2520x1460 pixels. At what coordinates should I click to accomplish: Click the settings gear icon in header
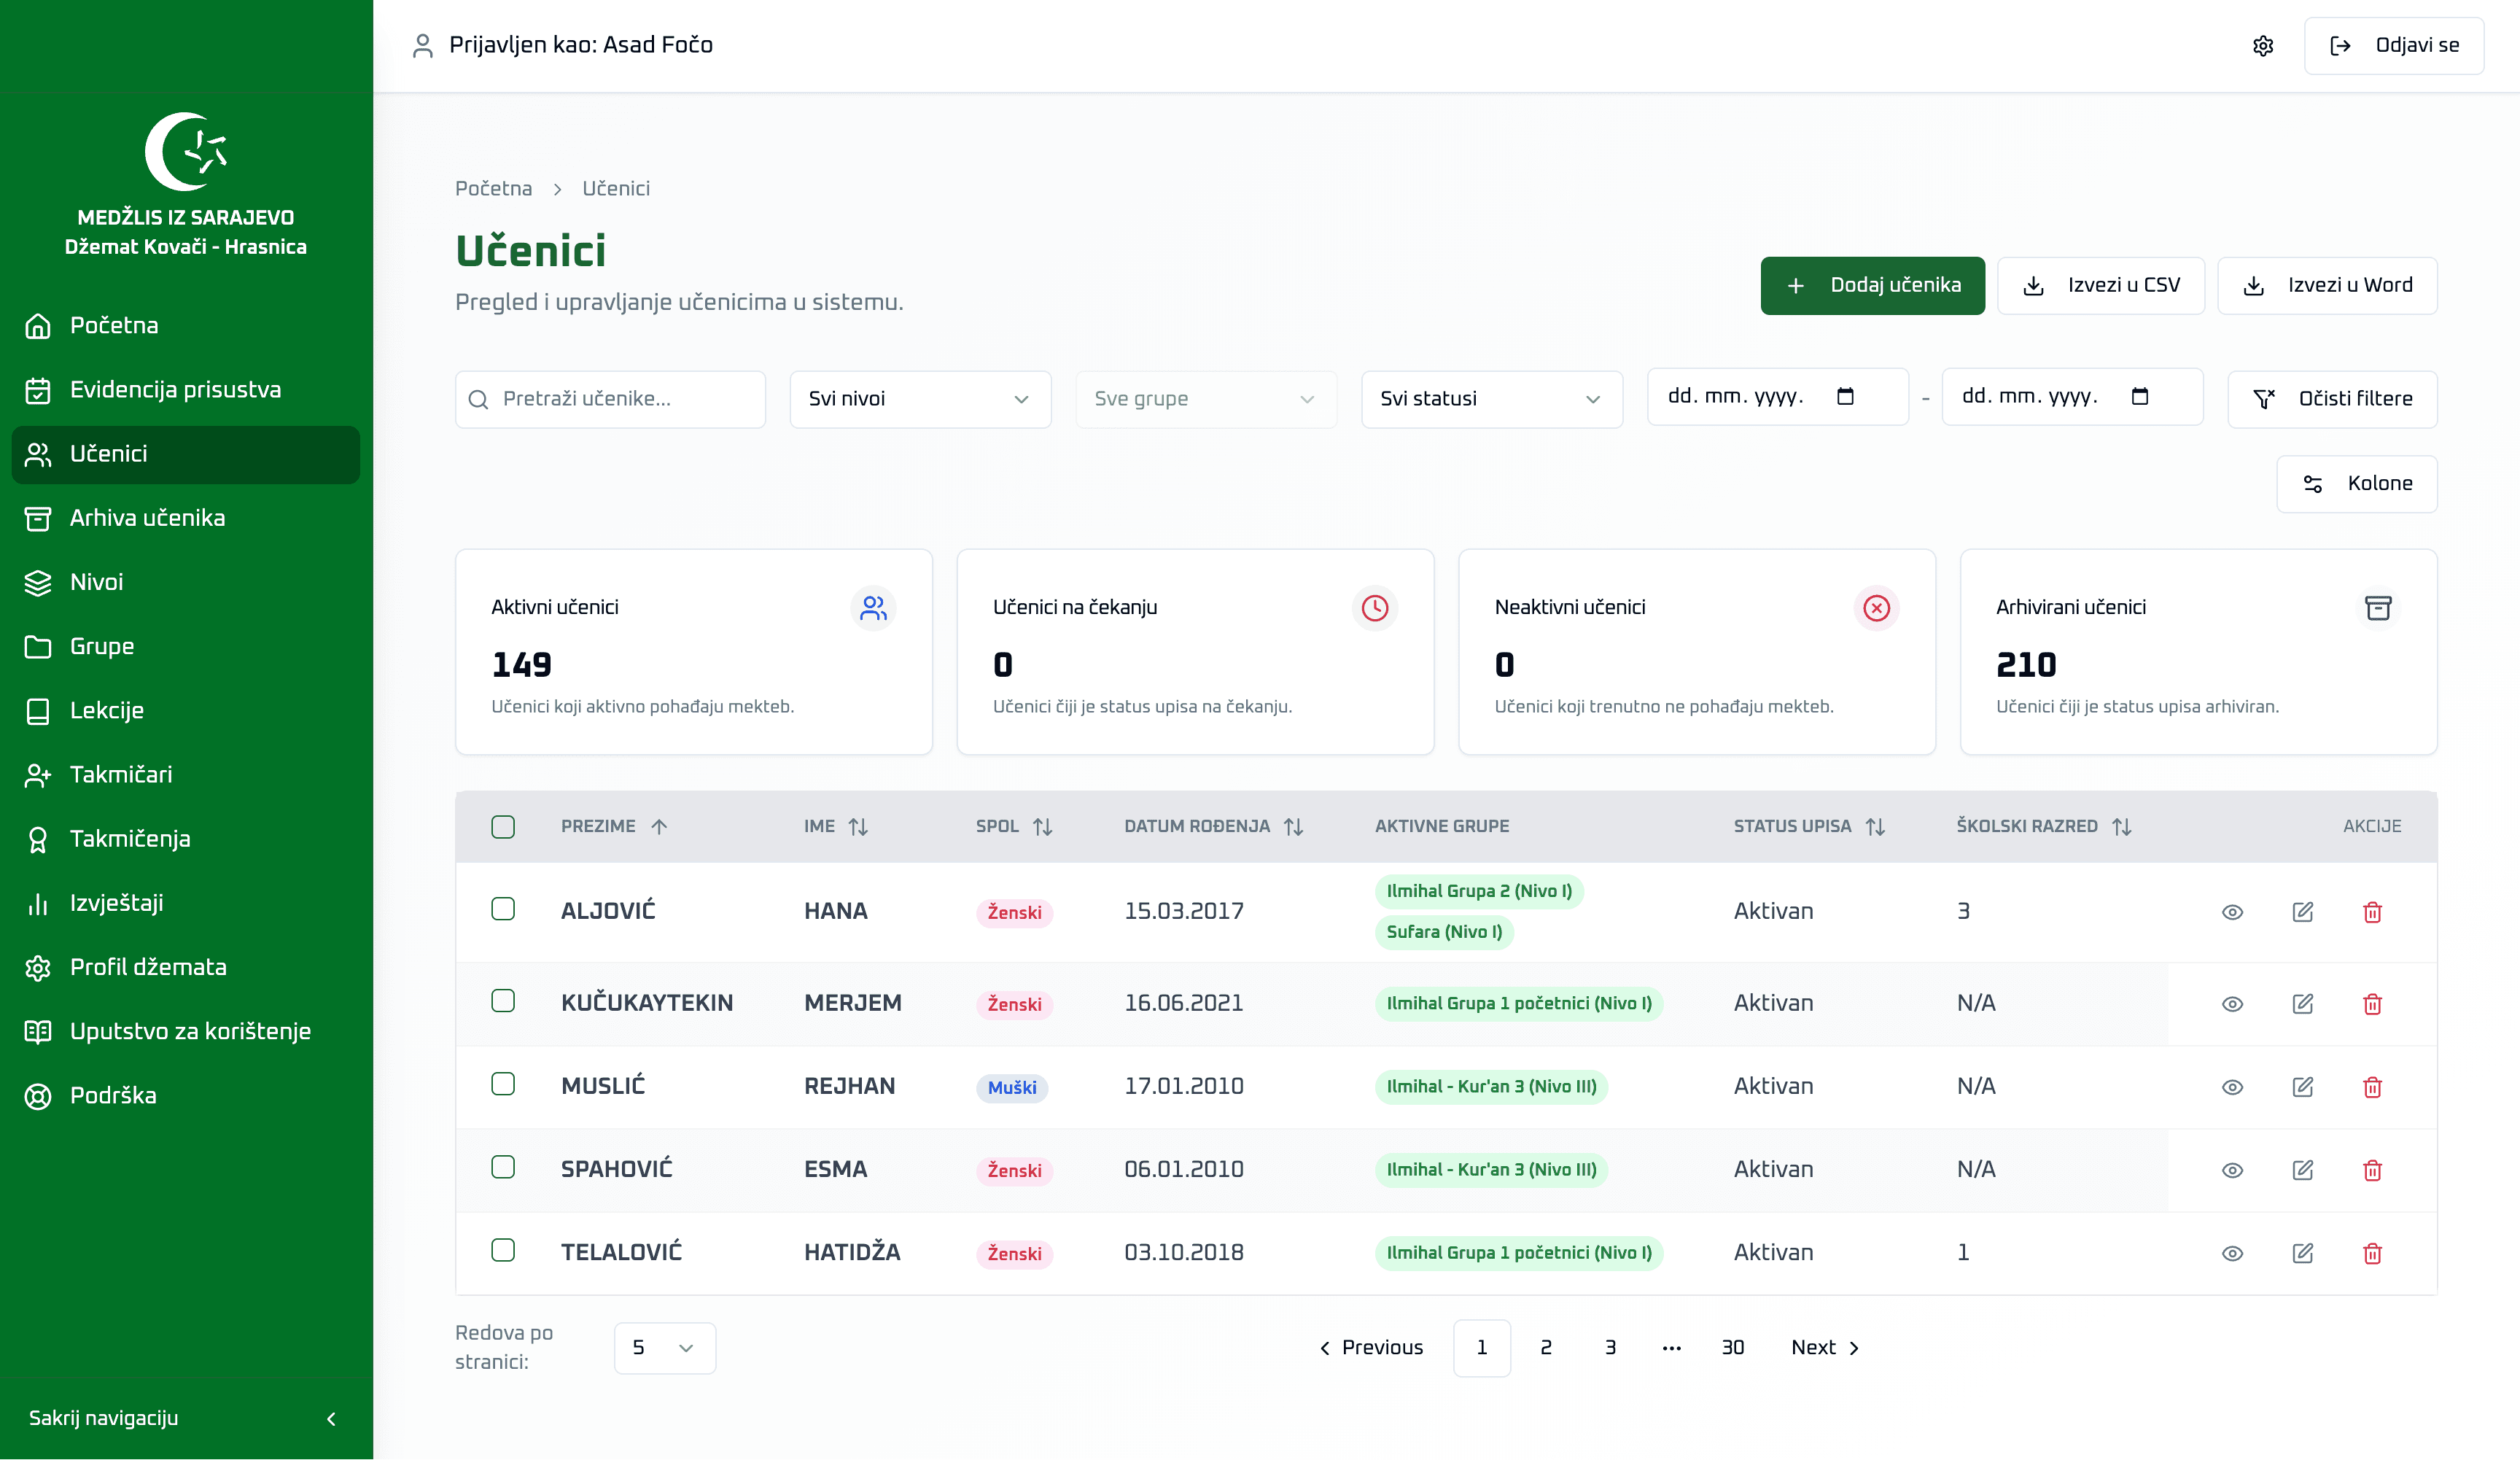tap(2263, 46)
